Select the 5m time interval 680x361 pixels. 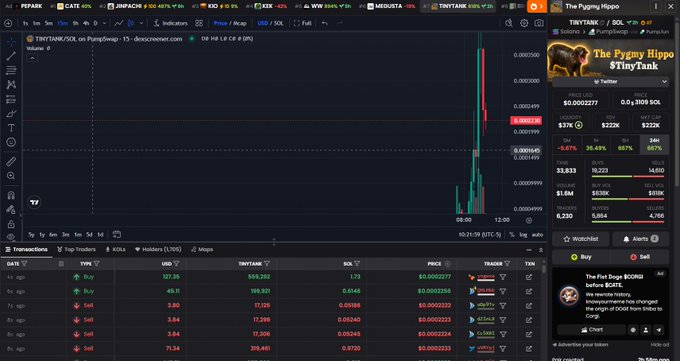point(49,23)
